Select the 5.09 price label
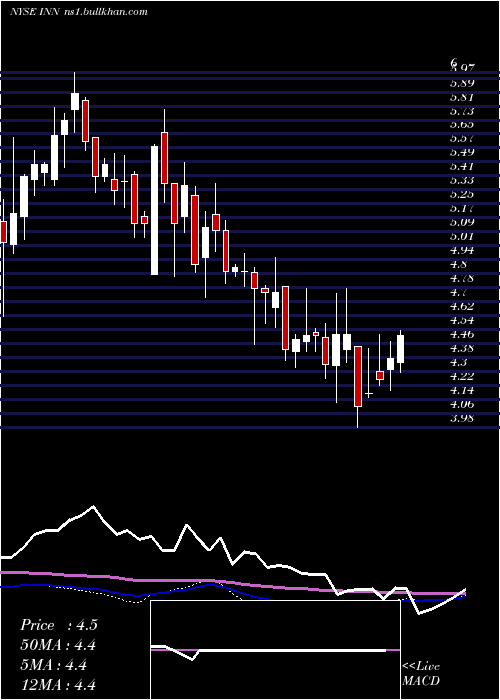 [x=462, y=222]
